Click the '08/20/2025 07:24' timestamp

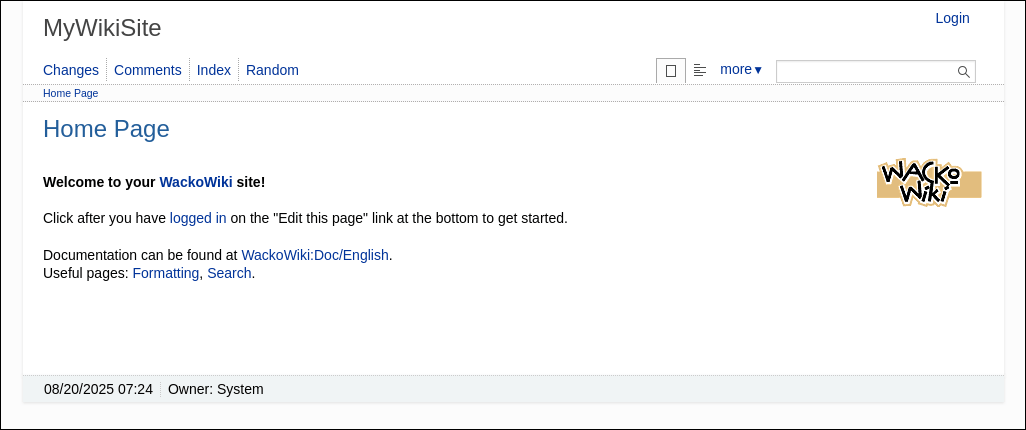coord(98,389)
